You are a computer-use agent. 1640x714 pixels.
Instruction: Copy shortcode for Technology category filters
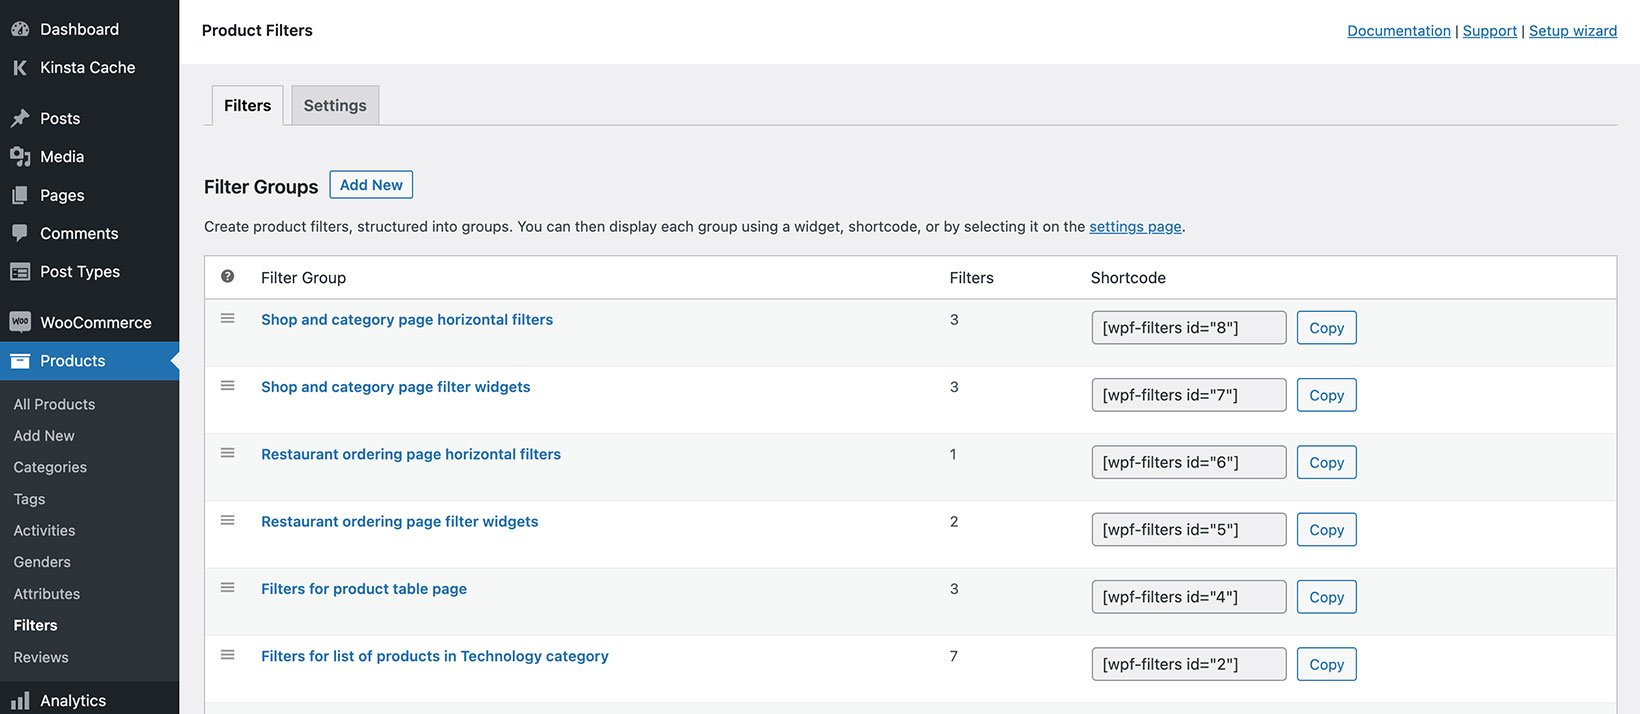pos(1326,664)
